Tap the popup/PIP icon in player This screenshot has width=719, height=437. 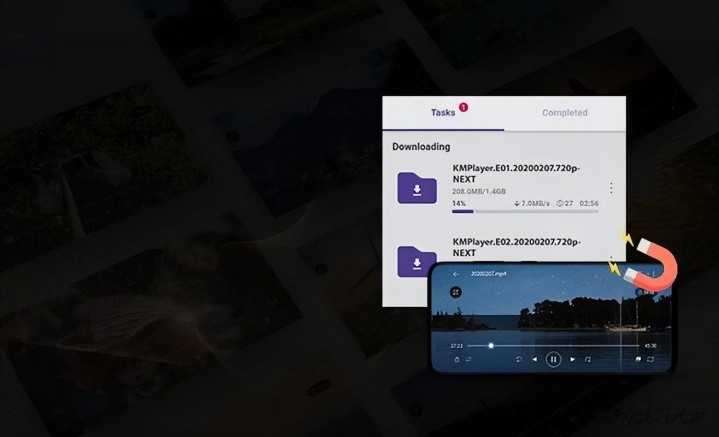click(x=638, y=360)
